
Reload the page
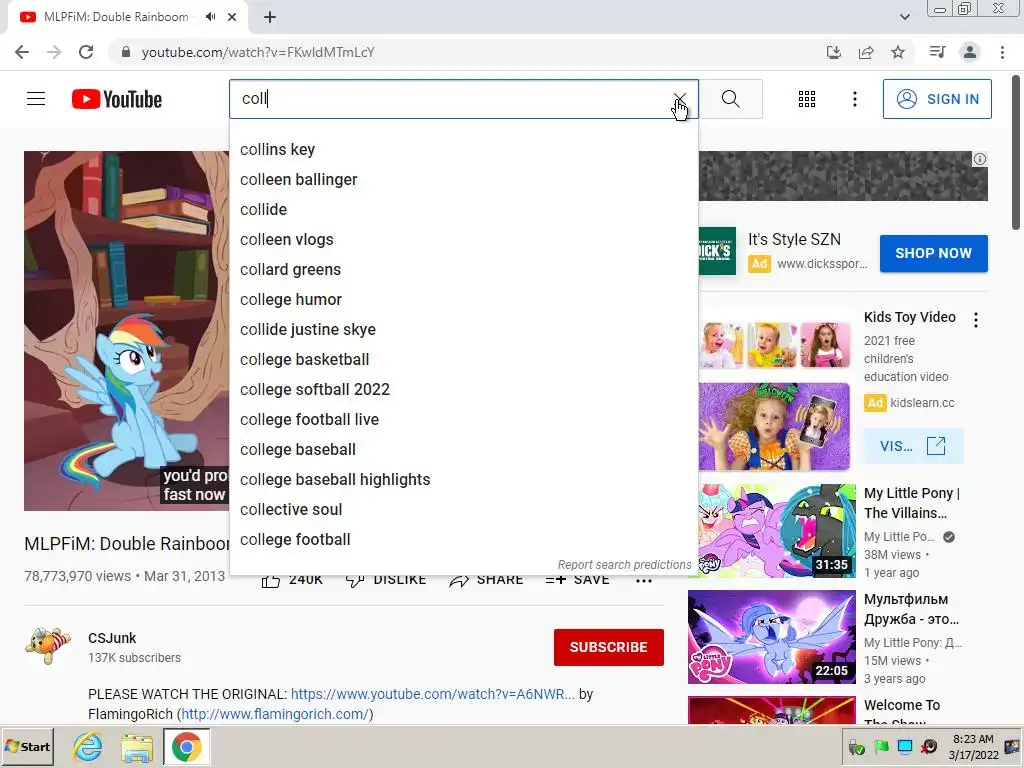86,52
